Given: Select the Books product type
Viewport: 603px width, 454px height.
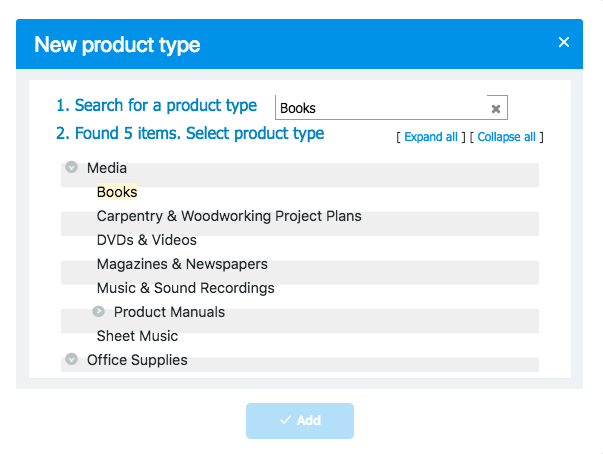Looking at the screenshot, I should tap(117, 192).
